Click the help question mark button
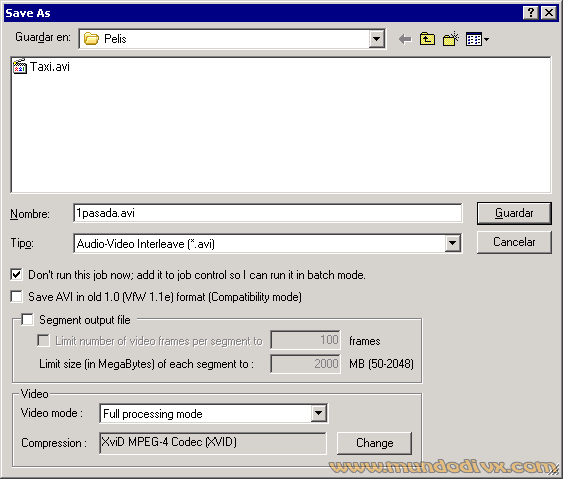 coord(530,13)
